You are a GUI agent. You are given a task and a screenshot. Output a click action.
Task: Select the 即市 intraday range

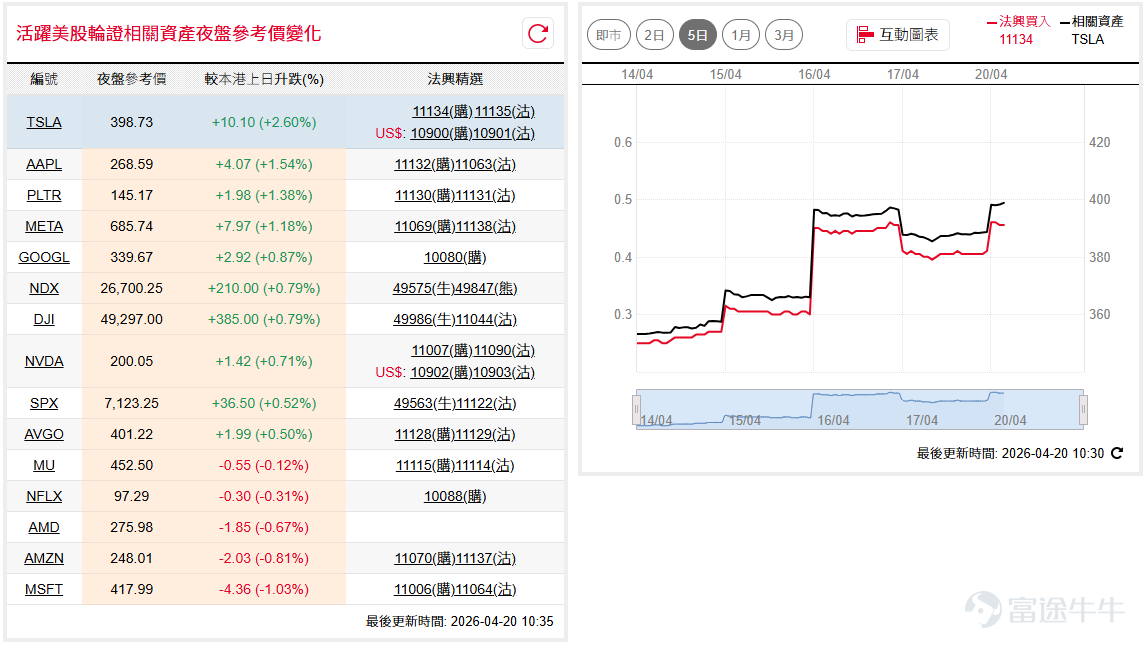pos(609,35)
